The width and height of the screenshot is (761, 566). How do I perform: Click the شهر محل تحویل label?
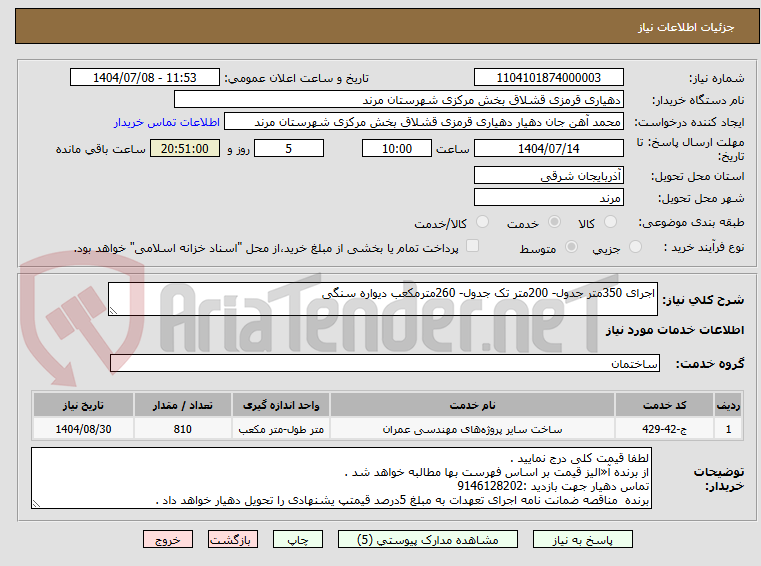pyautogui.click(x=701, y=199)
